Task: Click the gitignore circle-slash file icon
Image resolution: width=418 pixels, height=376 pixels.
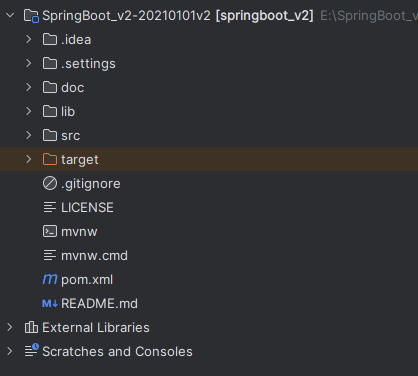Action: pos(50,183)
